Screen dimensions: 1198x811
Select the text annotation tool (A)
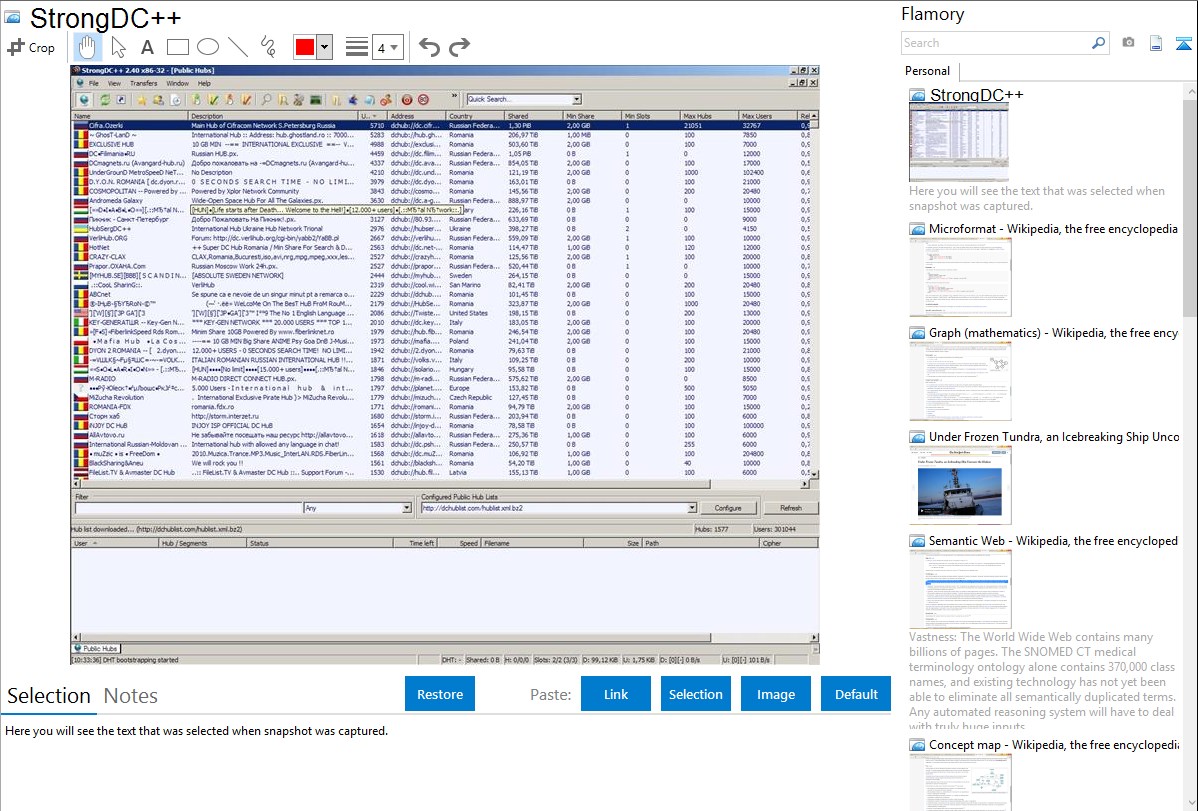tap(147, 47)
